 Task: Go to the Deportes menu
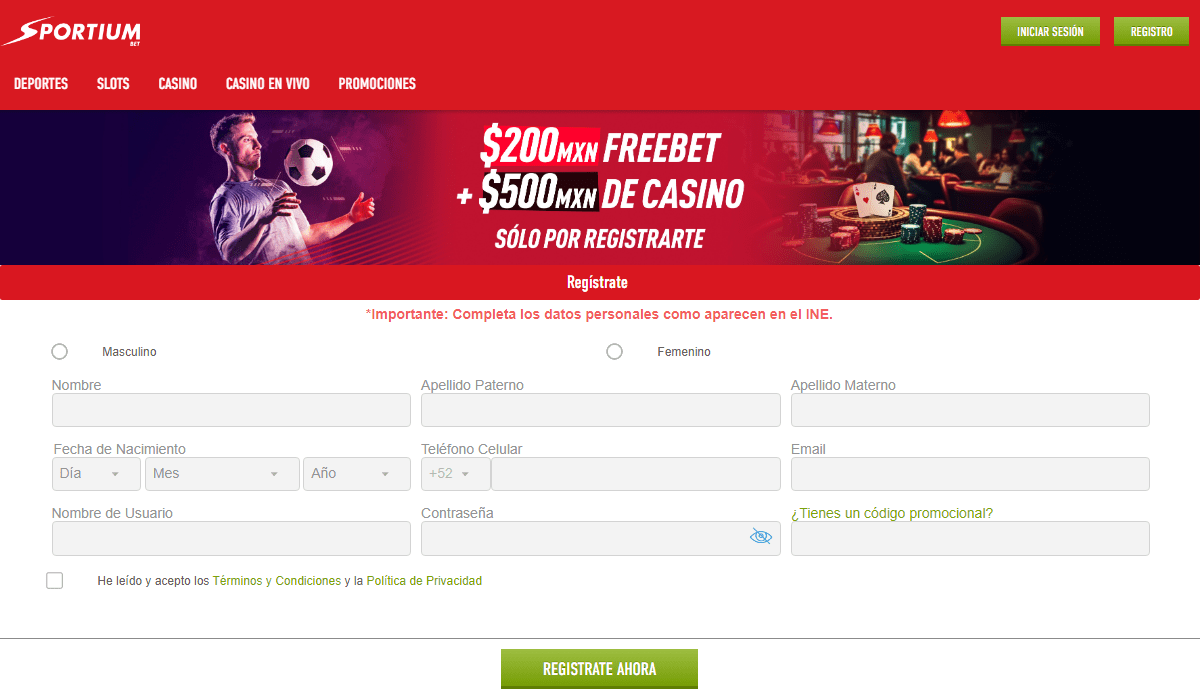(41, 84)
